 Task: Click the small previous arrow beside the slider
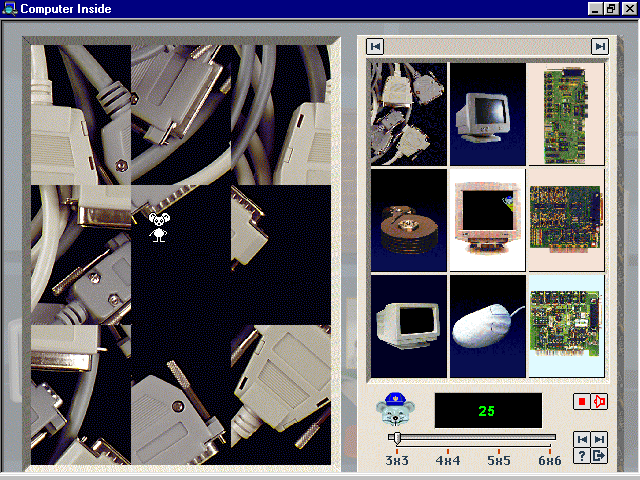click(x=581, y=439)
